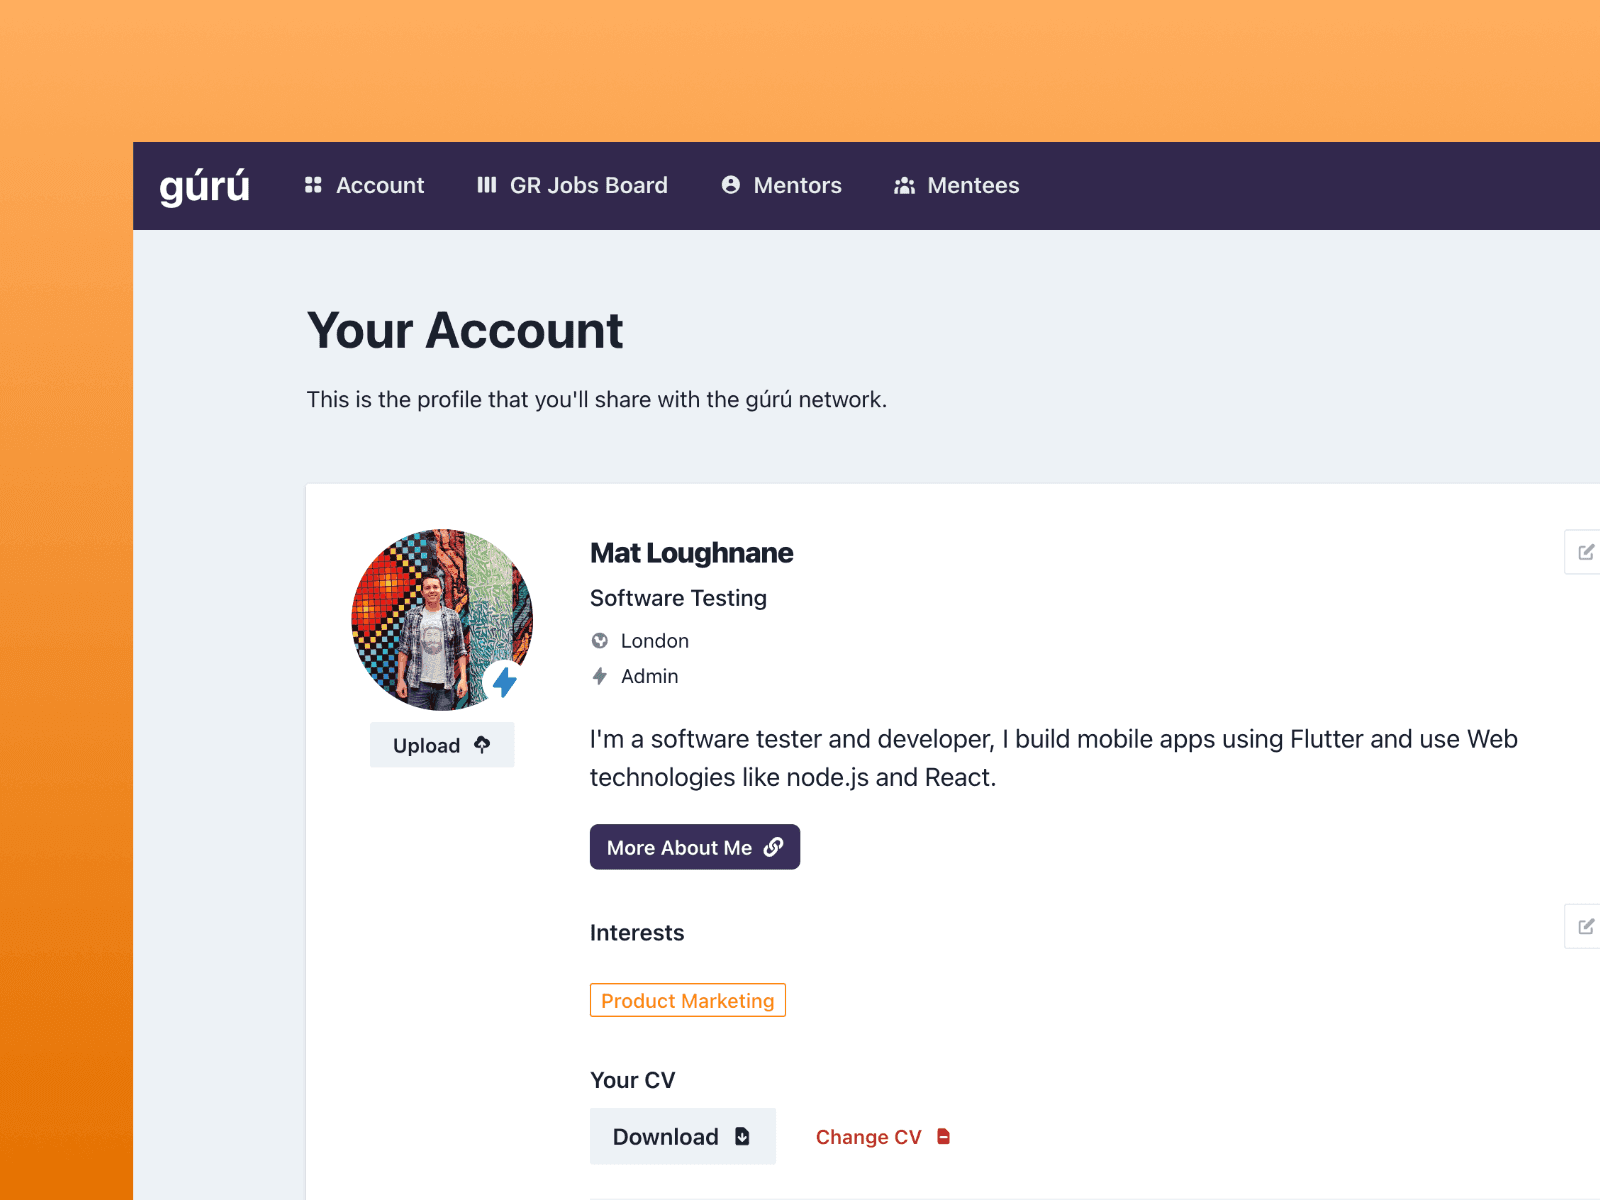1600x1200 pixels.
Task: Open the Account menu item
Action: tap(379, 186)
